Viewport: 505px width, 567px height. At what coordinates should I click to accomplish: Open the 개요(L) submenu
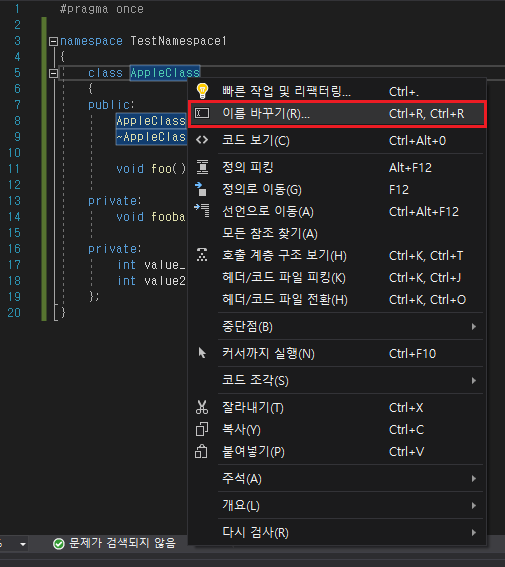click(337, 506)
